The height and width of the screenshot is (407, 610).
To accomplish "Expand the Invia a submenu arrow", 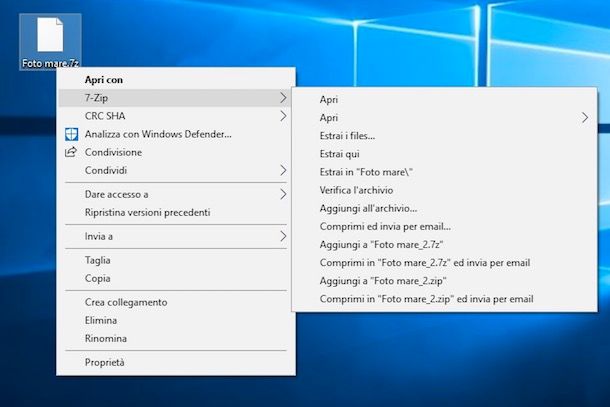I will pos(283,236).
